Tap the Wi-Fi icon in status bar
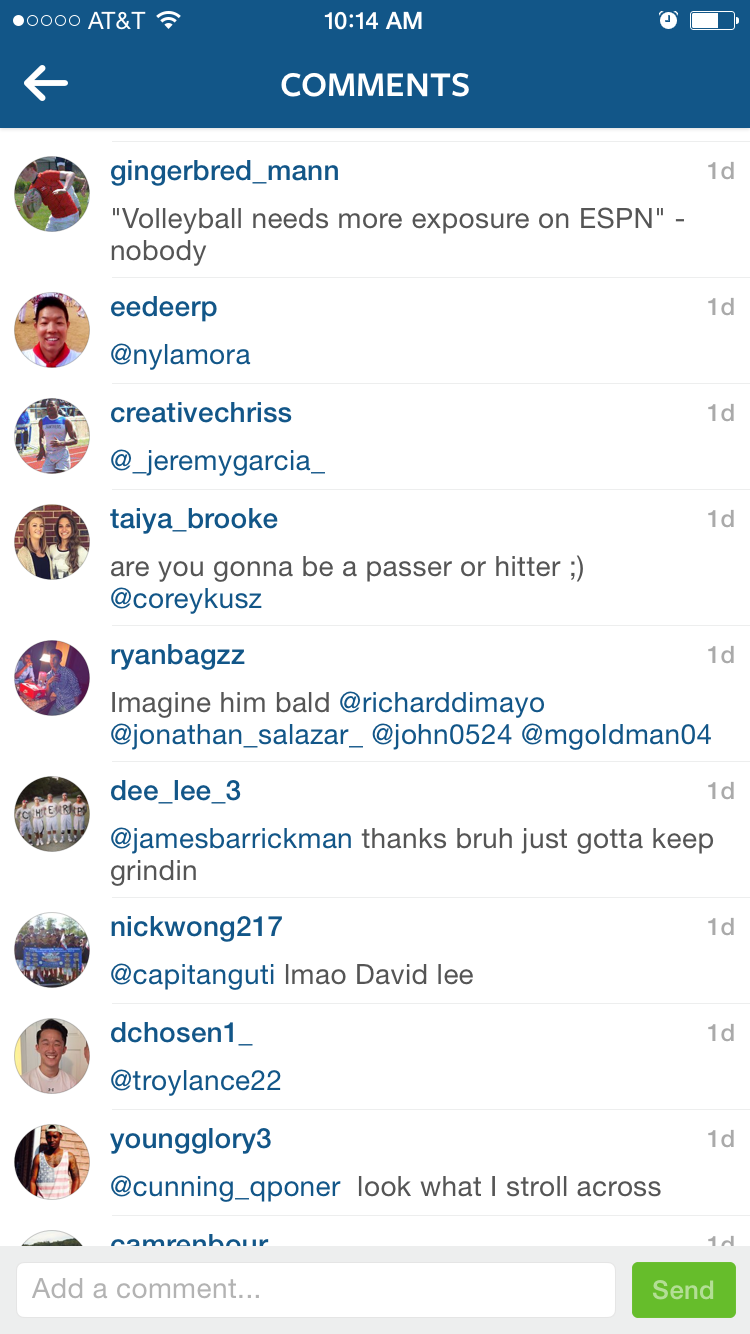This screenshot has height=1334, width=750. tap(168, 20)
